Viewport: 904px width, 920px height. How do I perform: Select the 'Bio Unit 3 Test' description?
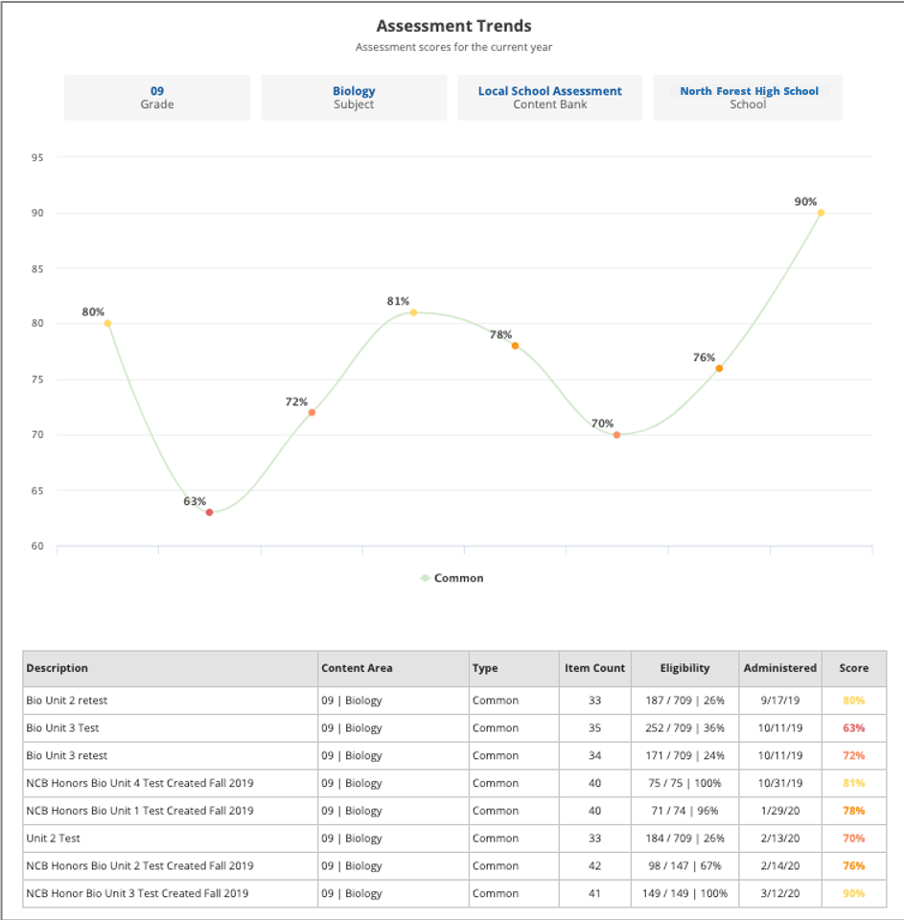click(x=63, y=728)
